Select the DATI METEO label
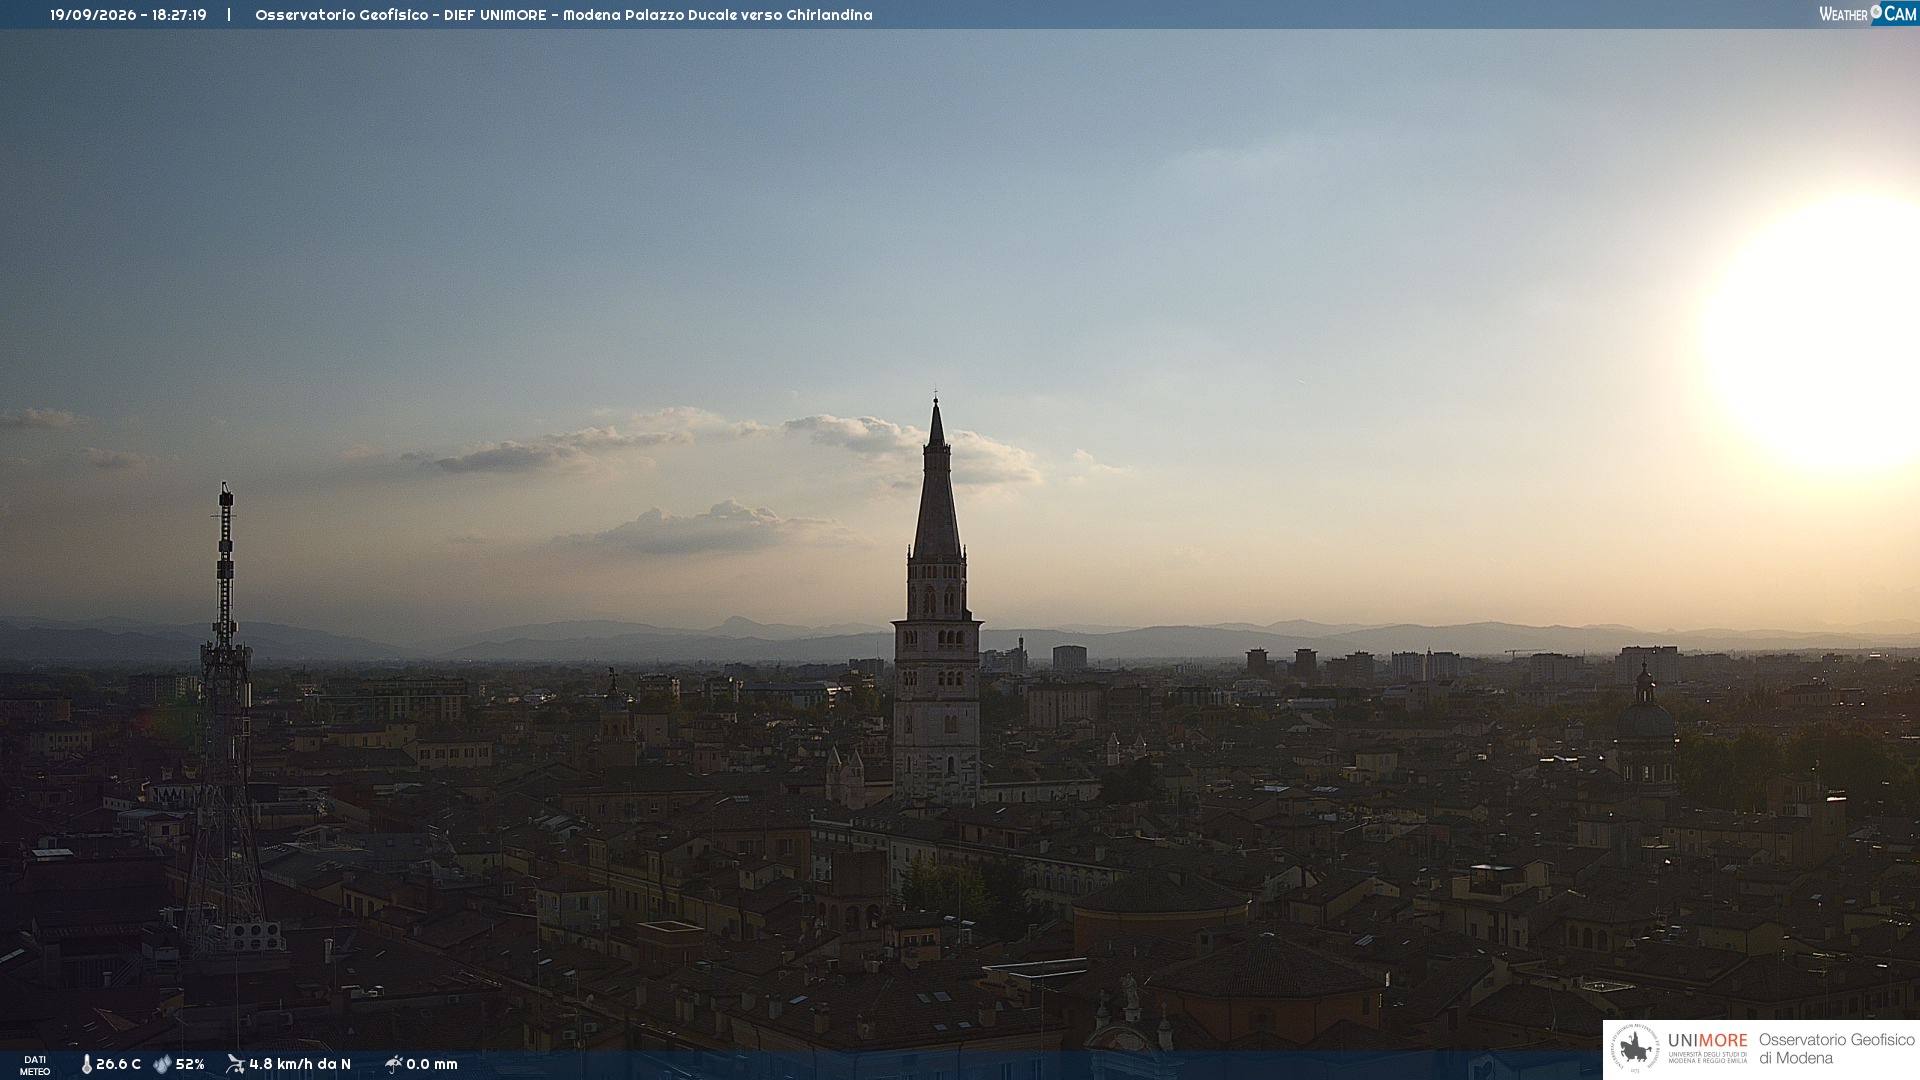Viewport: 1920px width, 1080px height. [35, 1065]
